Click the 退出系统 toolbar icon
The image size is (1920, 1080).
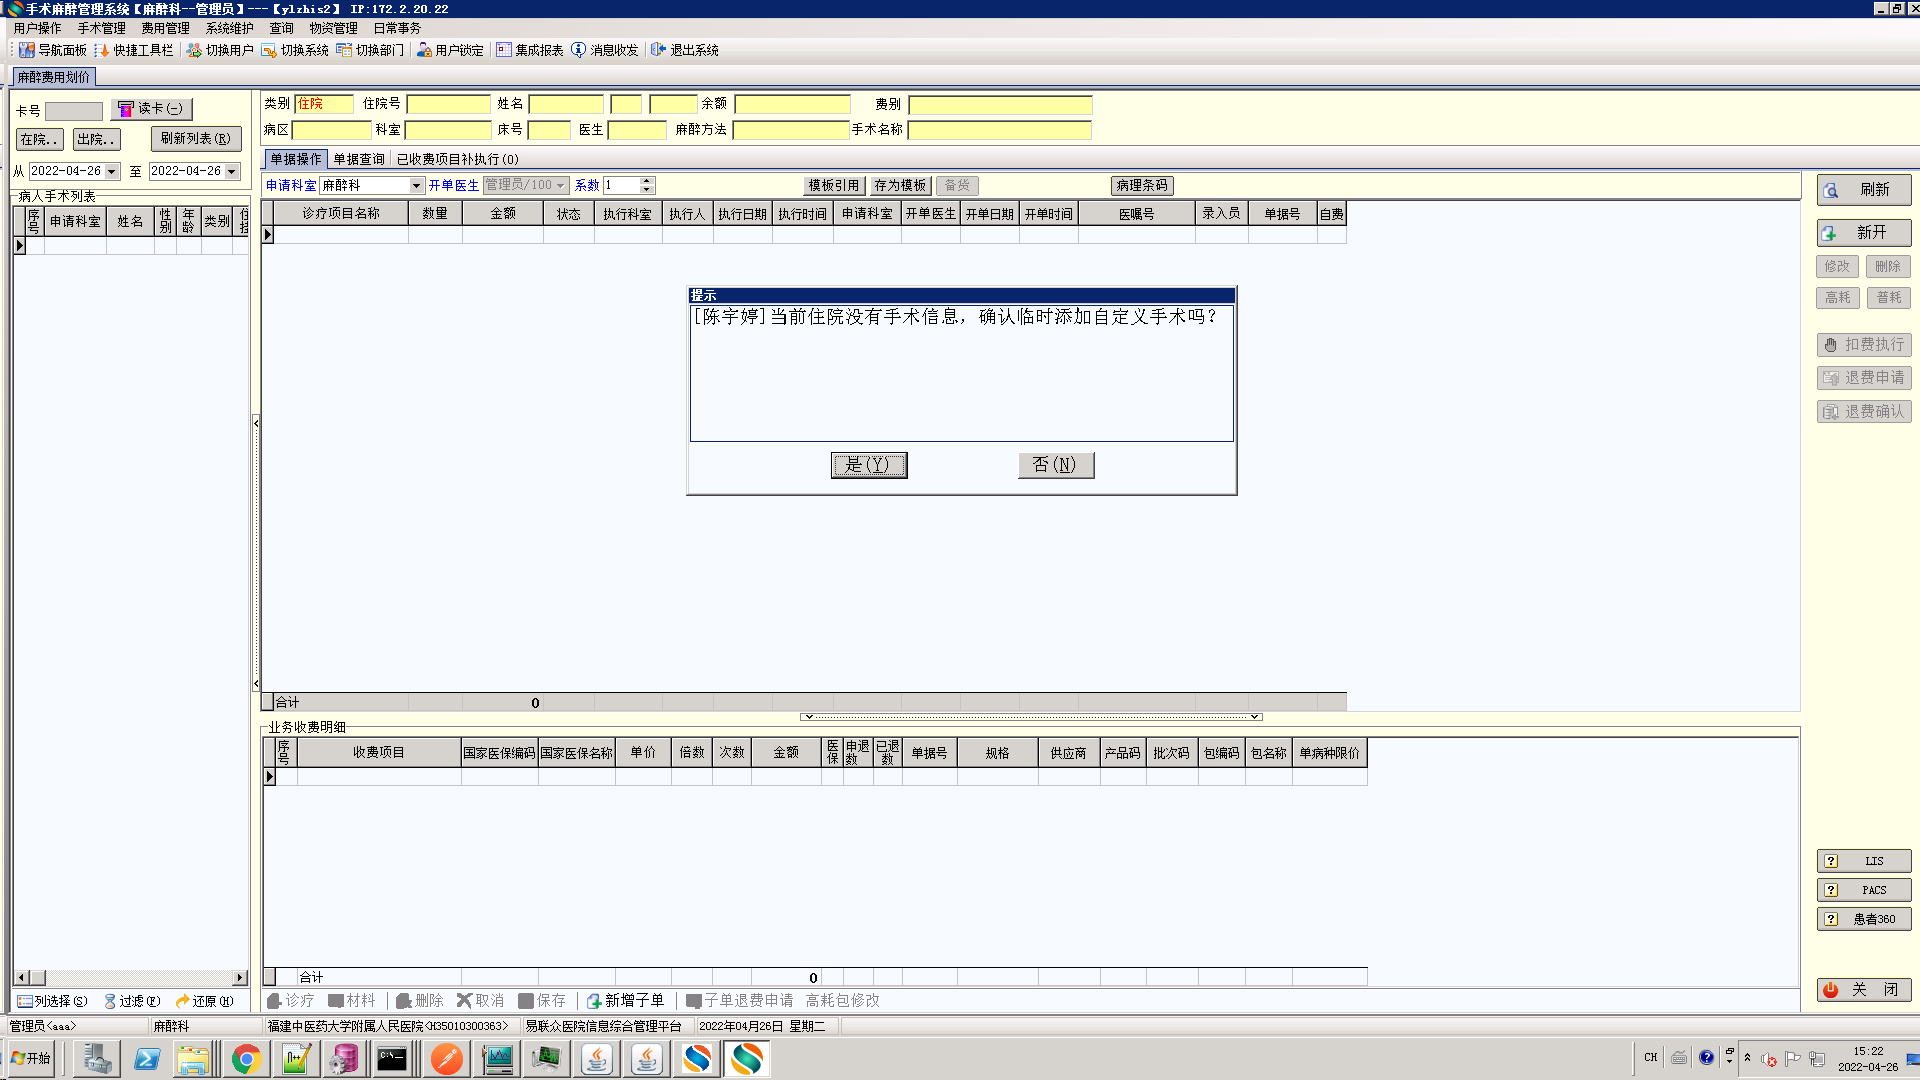tap(658, 50)
